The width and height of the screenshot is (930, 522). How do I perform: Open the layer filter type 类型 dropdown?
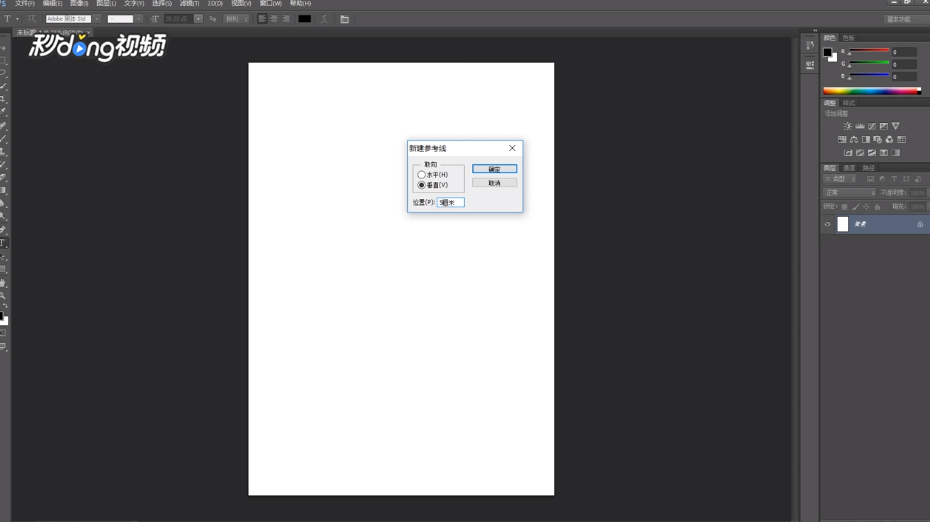pos(840,179)
